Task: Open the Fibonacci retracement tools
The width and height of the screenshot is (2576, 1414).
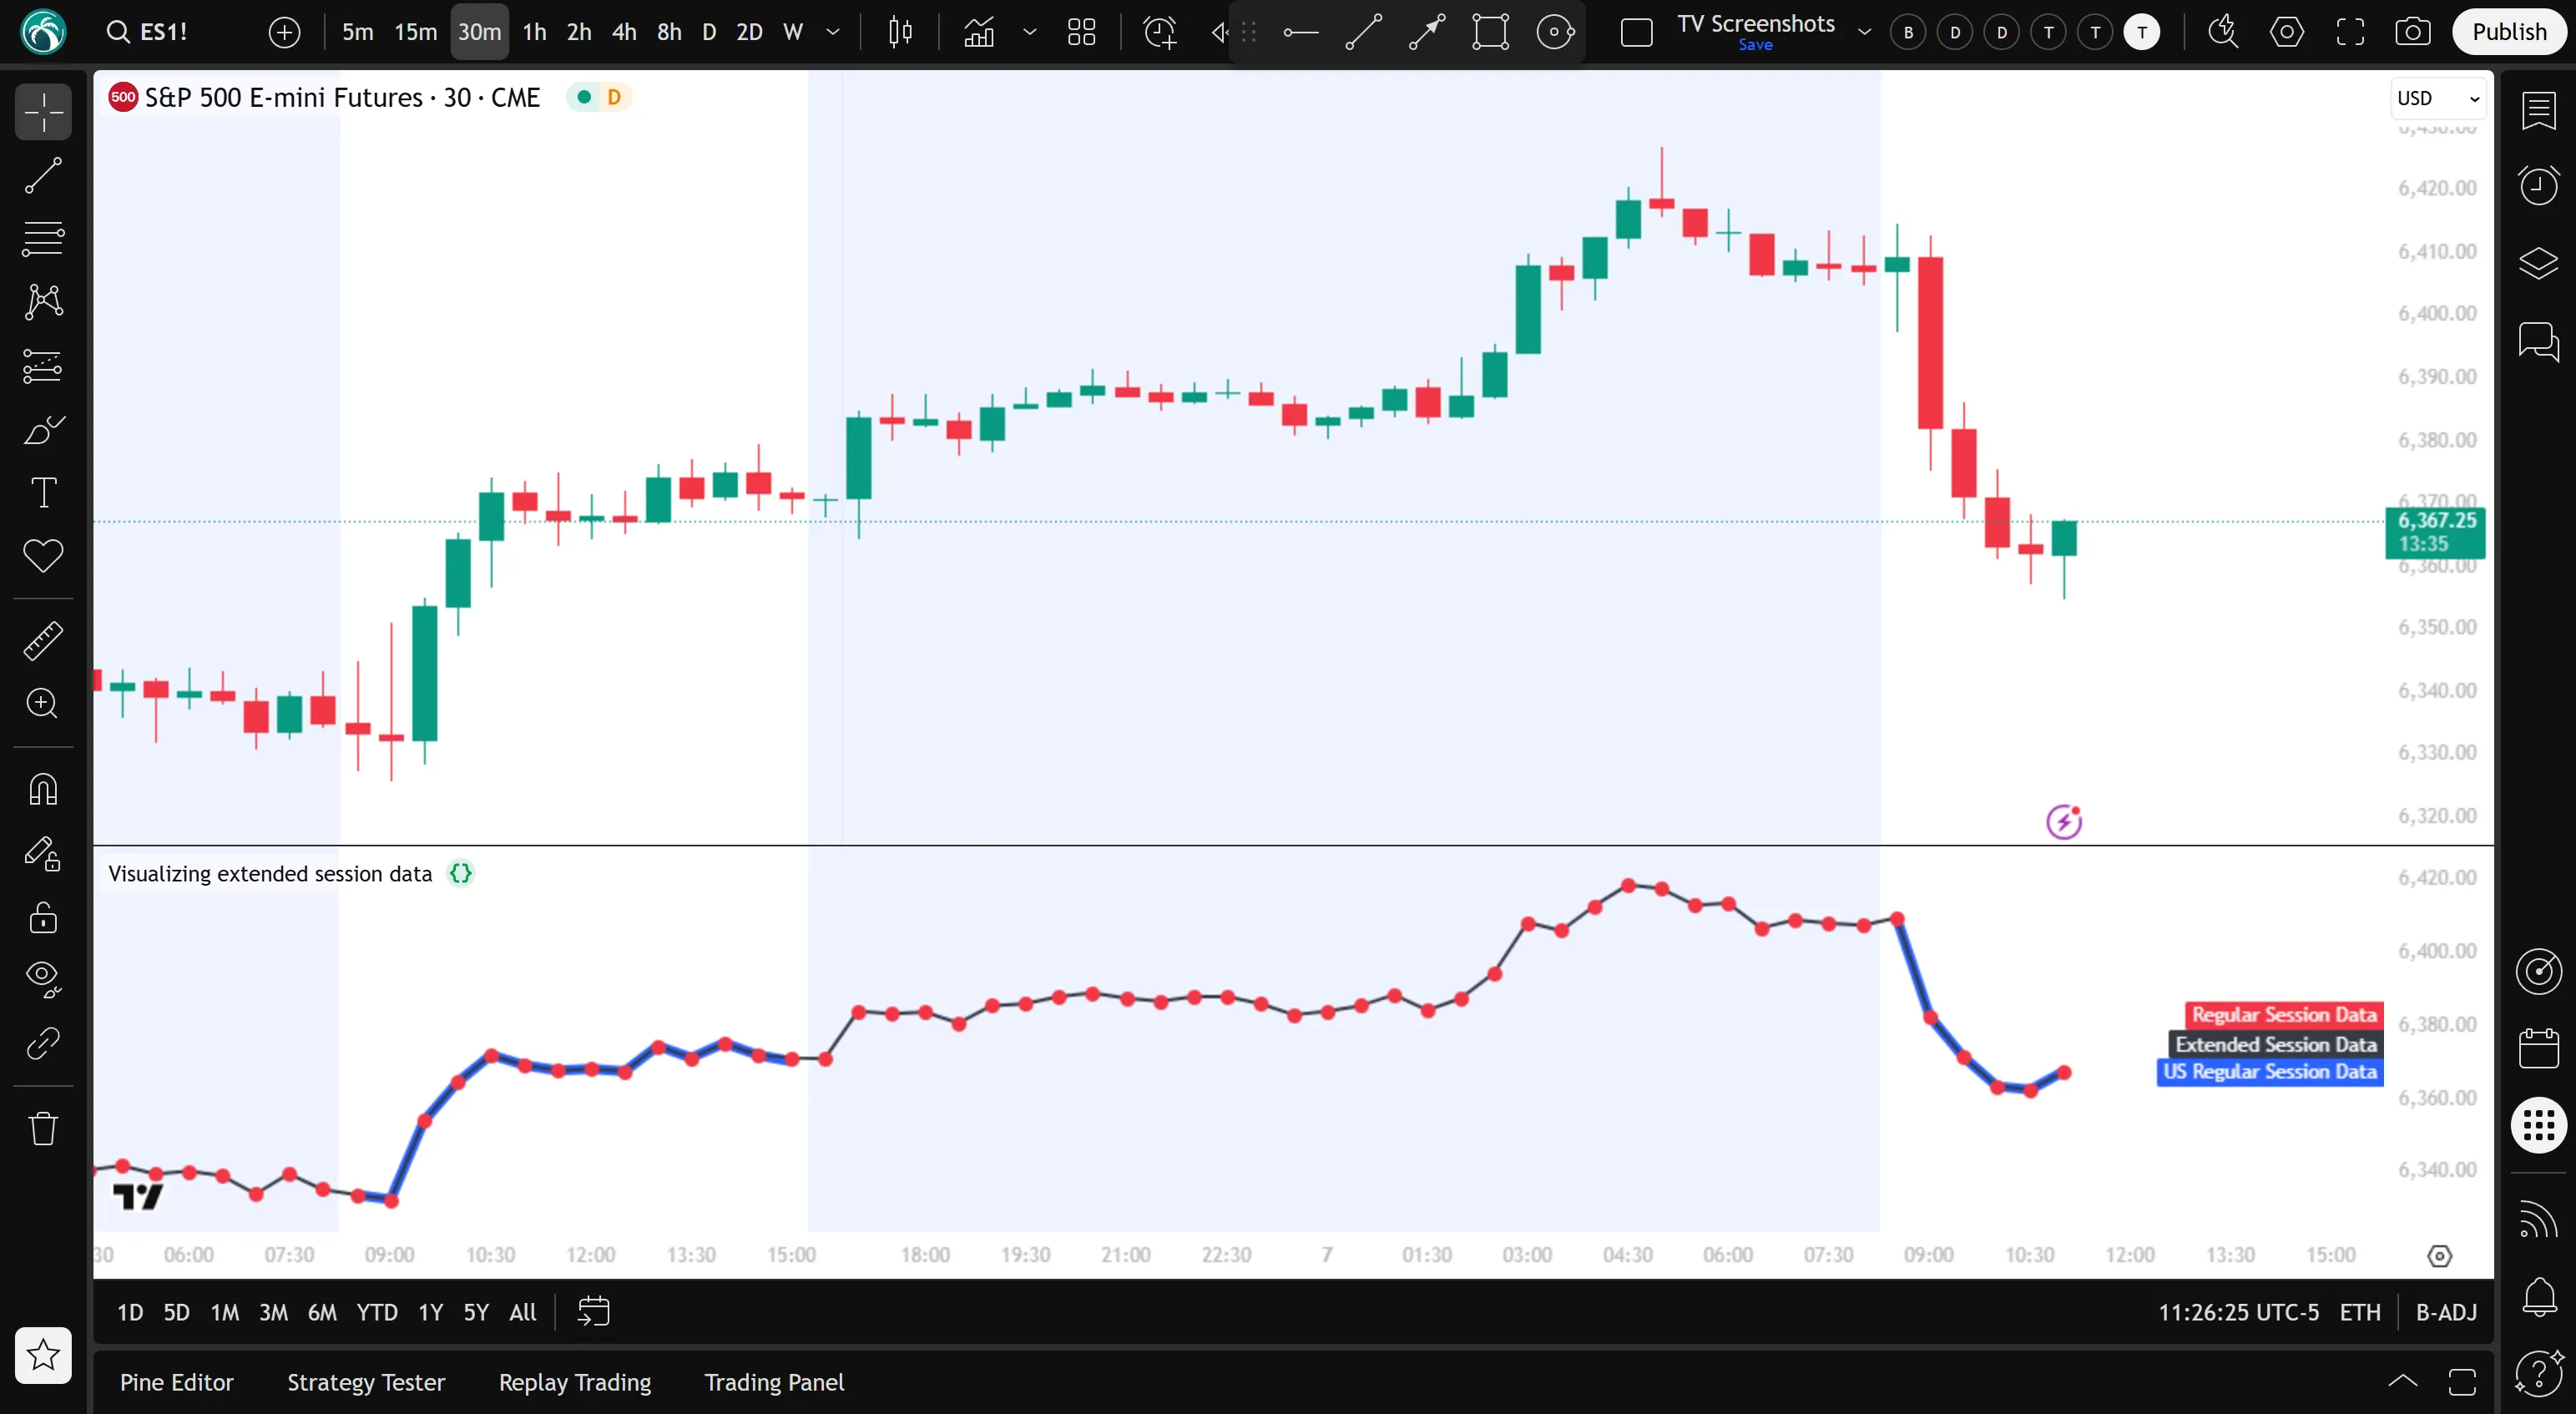Action: point(43,239)
